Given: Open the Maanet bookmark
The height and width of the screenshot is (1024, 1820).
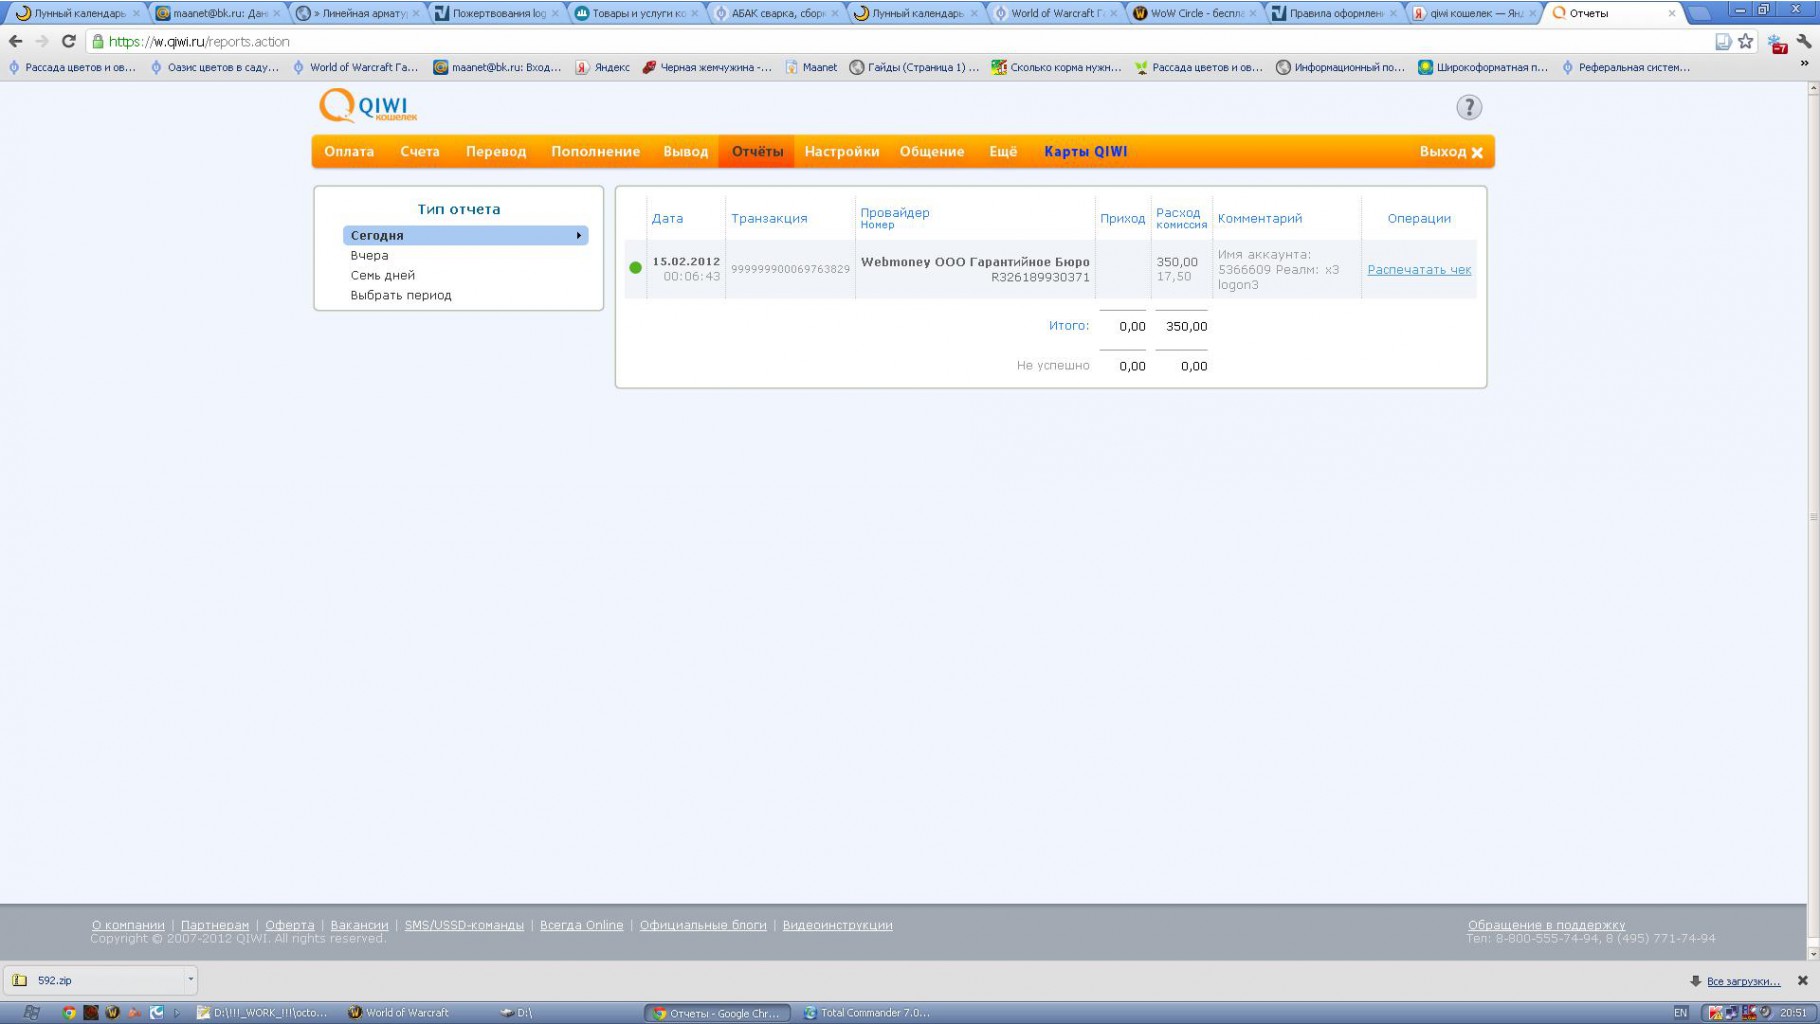Looking at the screenshot, I should (x=811, y=67).
